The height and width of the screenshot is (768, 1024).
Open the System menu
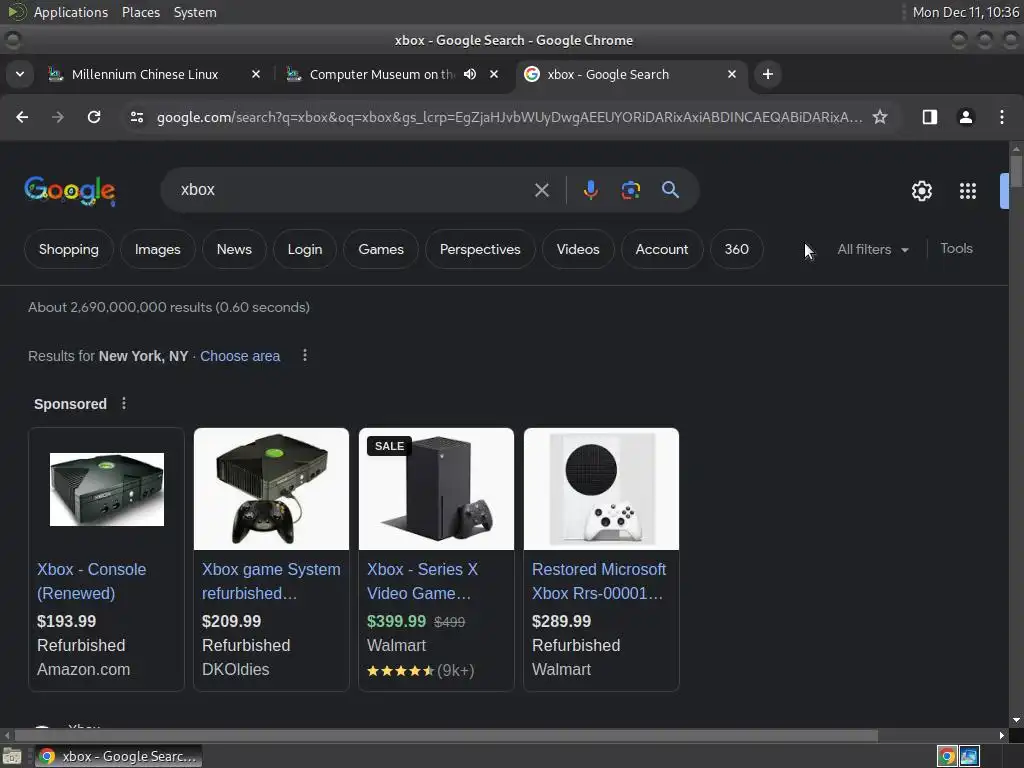[195, 12]
